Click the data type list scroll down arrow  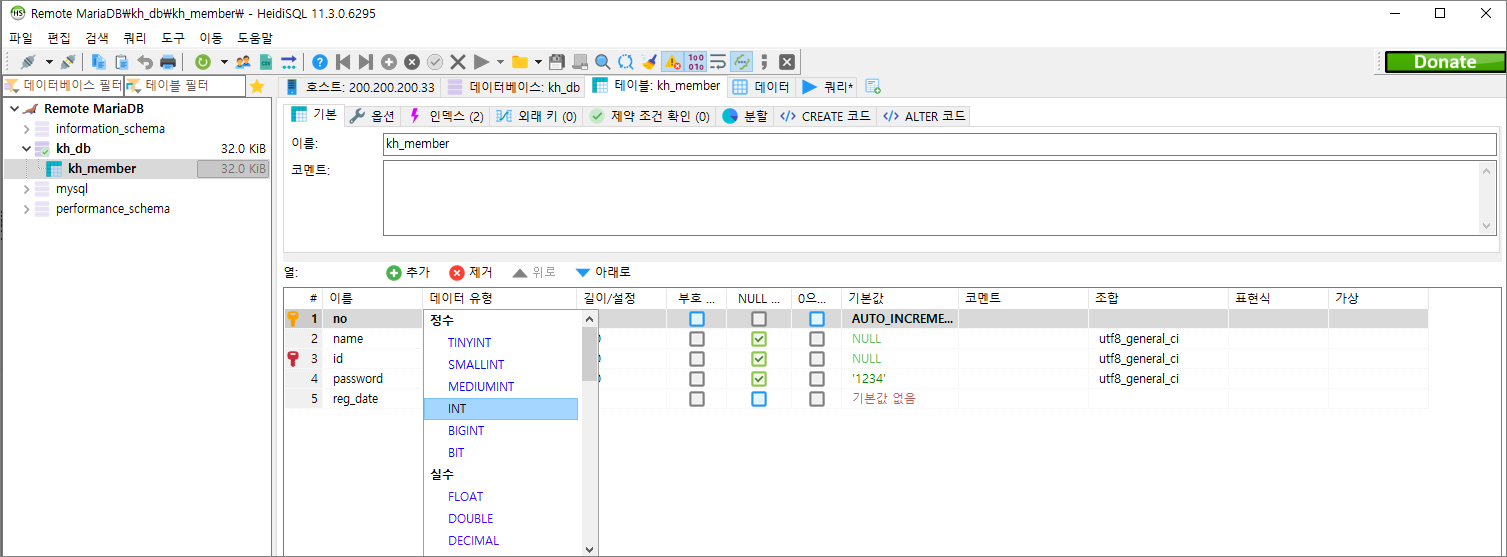pos(589,548)
